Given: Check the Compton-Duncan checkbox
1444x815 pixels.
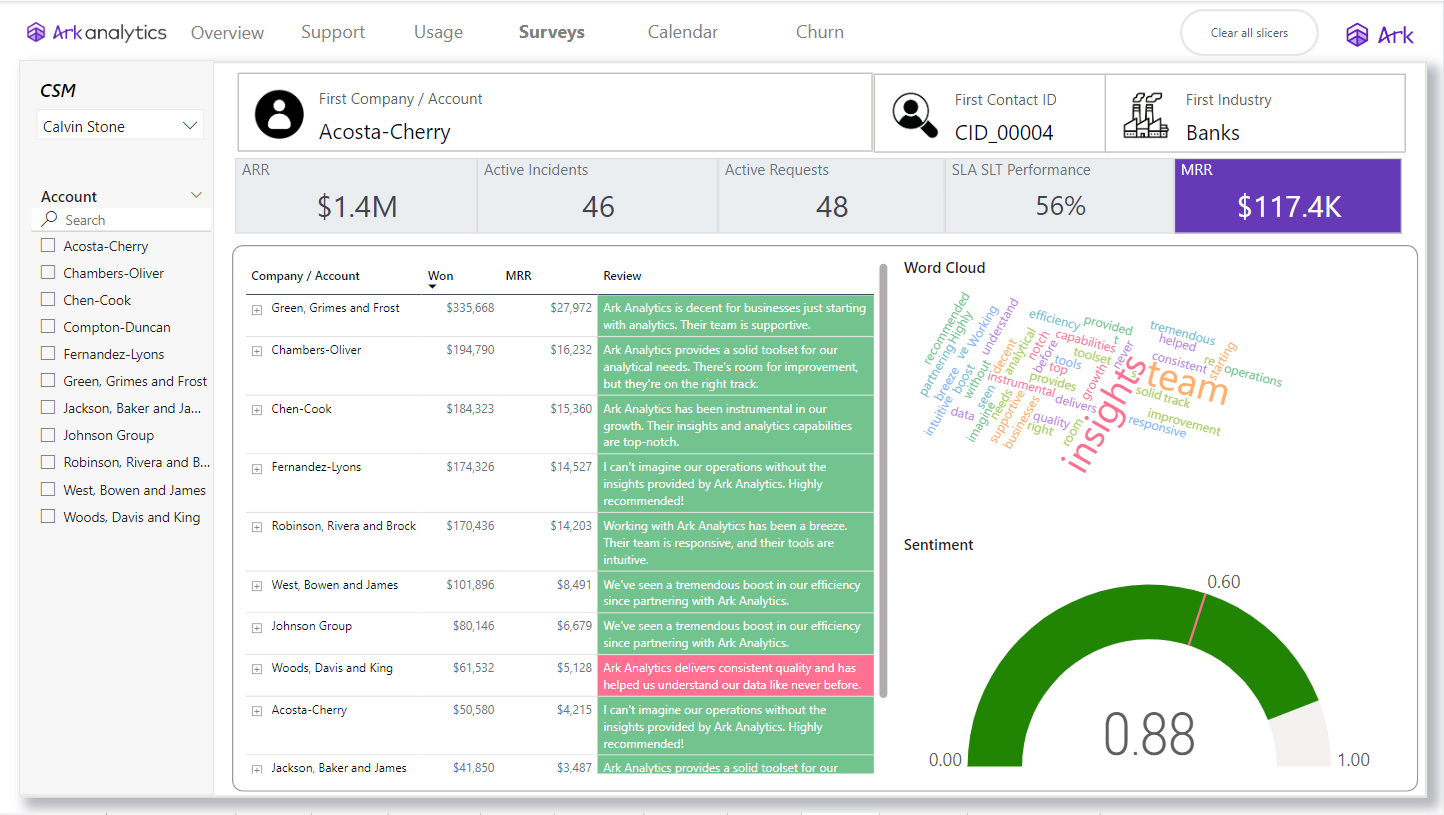Looking at the screenshot, I should click(46, 326).
